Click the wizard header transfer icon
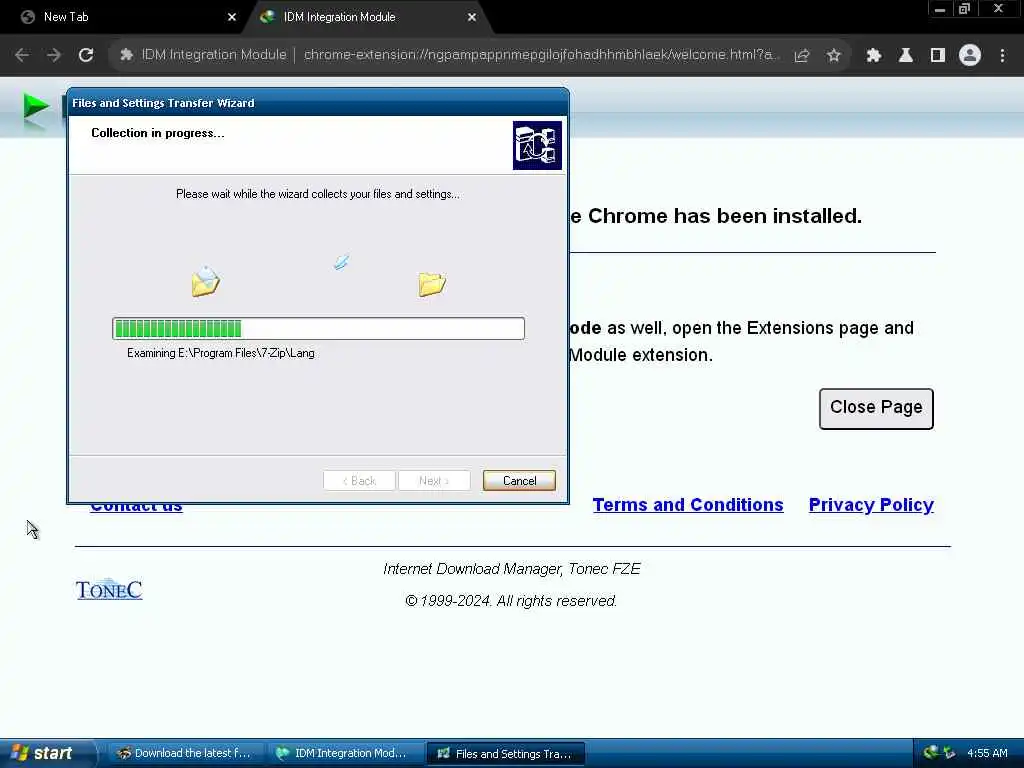 click(x=537, y=145)
